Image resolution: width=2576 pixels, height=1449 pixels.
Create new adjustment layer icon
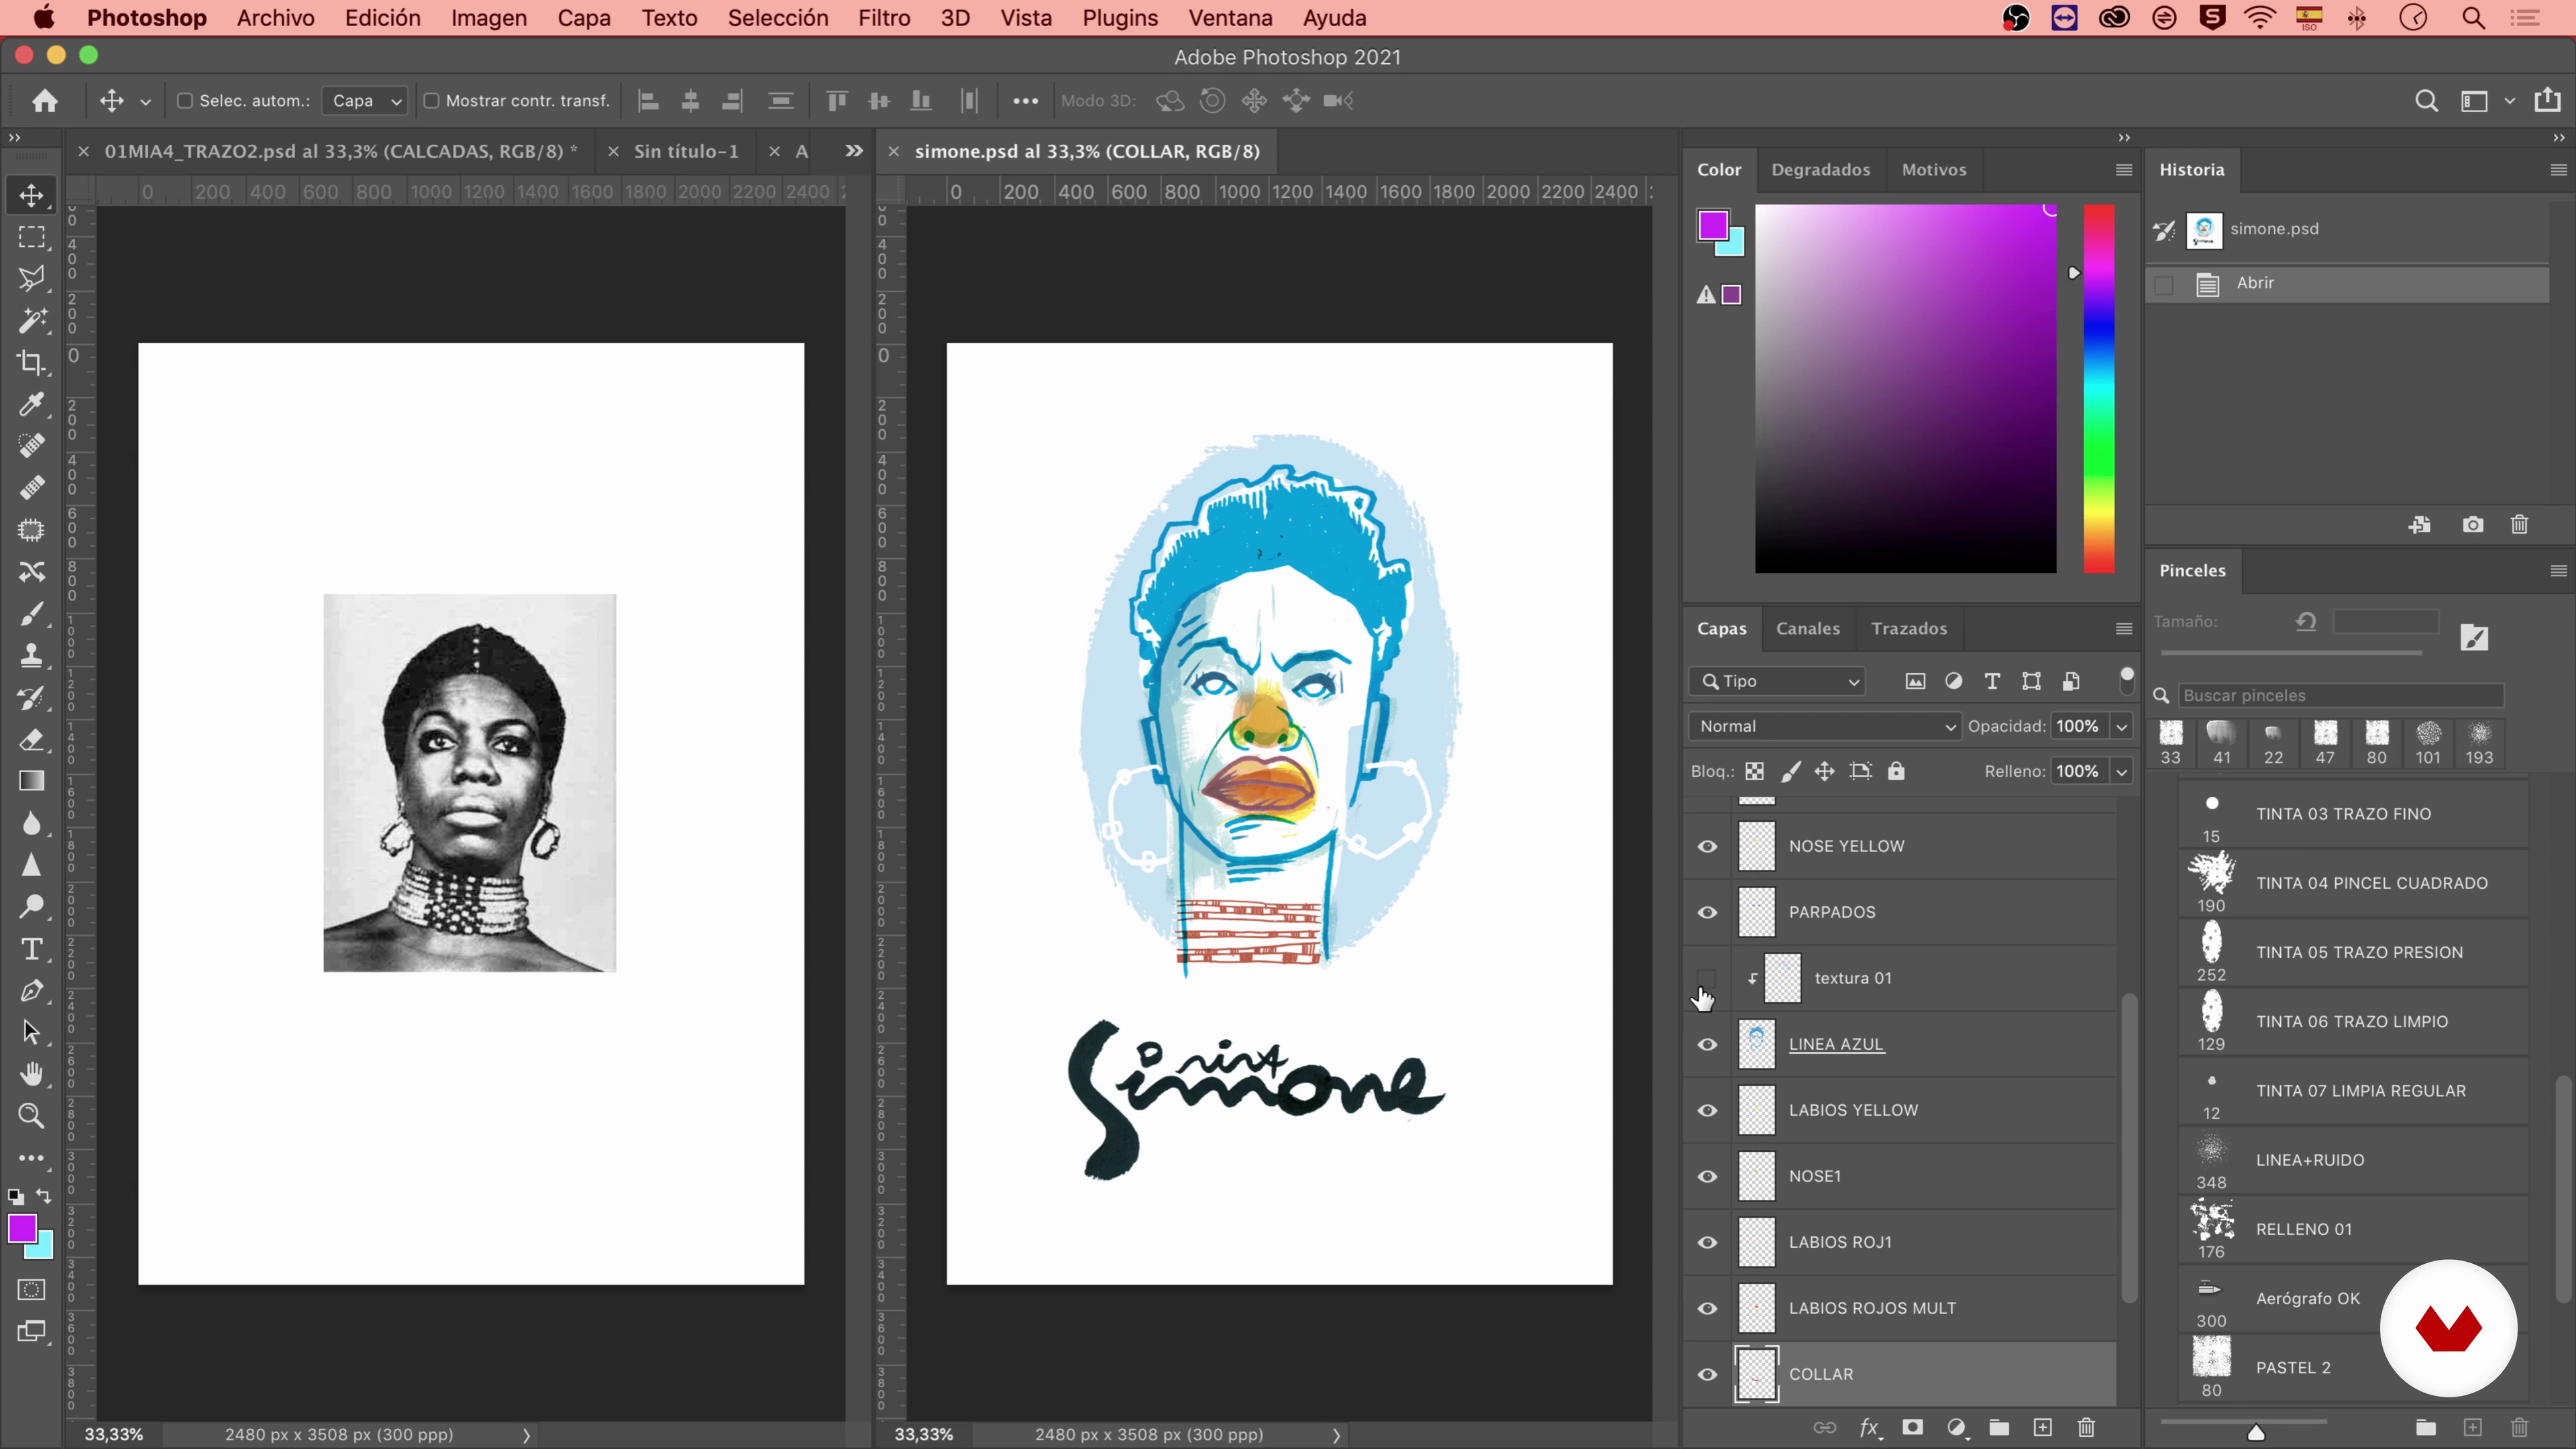click(x=1956, y=1427)
